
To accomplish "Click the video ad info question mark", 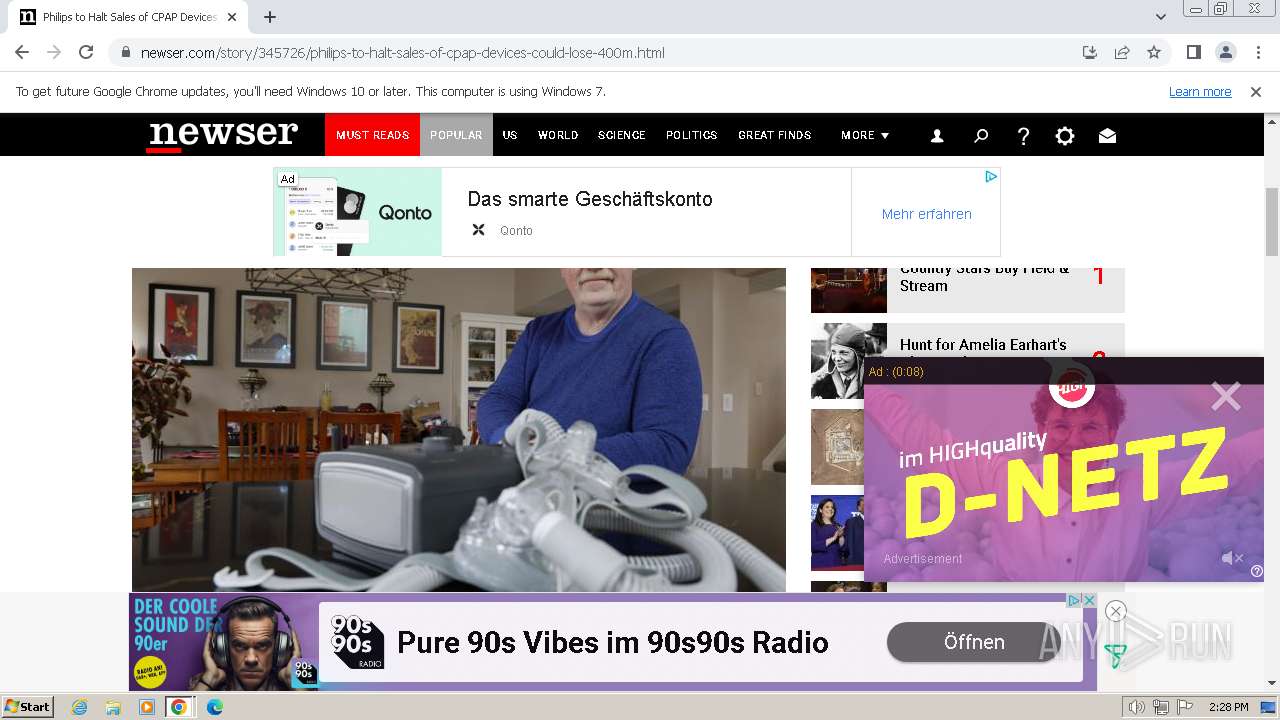I will coord(1257,571).
